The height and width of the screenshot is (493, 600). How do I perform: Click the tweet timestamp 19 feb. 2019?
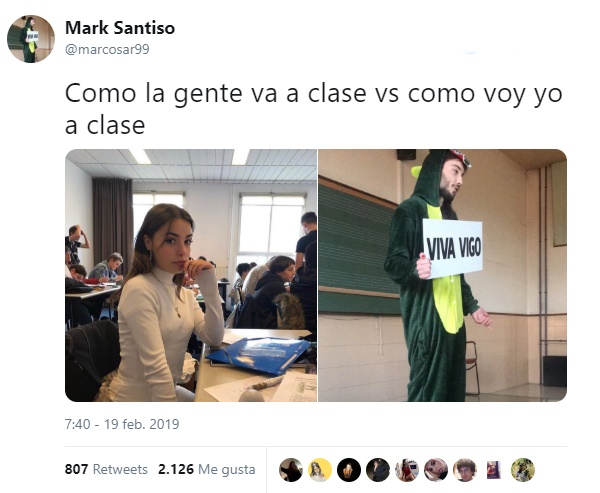[122, 424]
